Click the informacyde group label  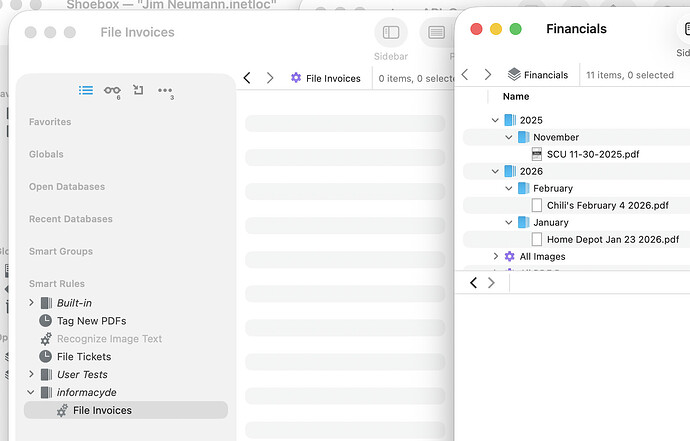tap(86, 392)
